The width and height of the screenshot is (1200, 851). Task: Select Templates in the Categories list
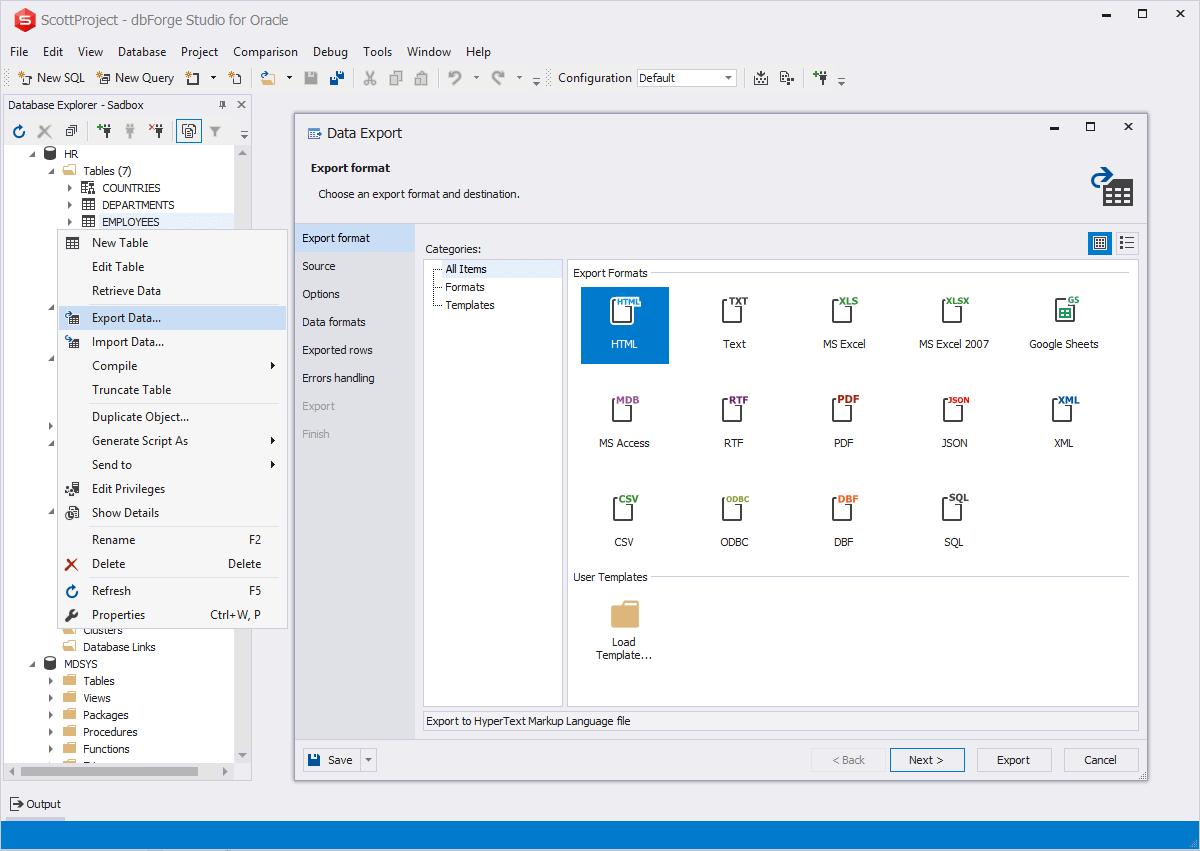(469, 305)
